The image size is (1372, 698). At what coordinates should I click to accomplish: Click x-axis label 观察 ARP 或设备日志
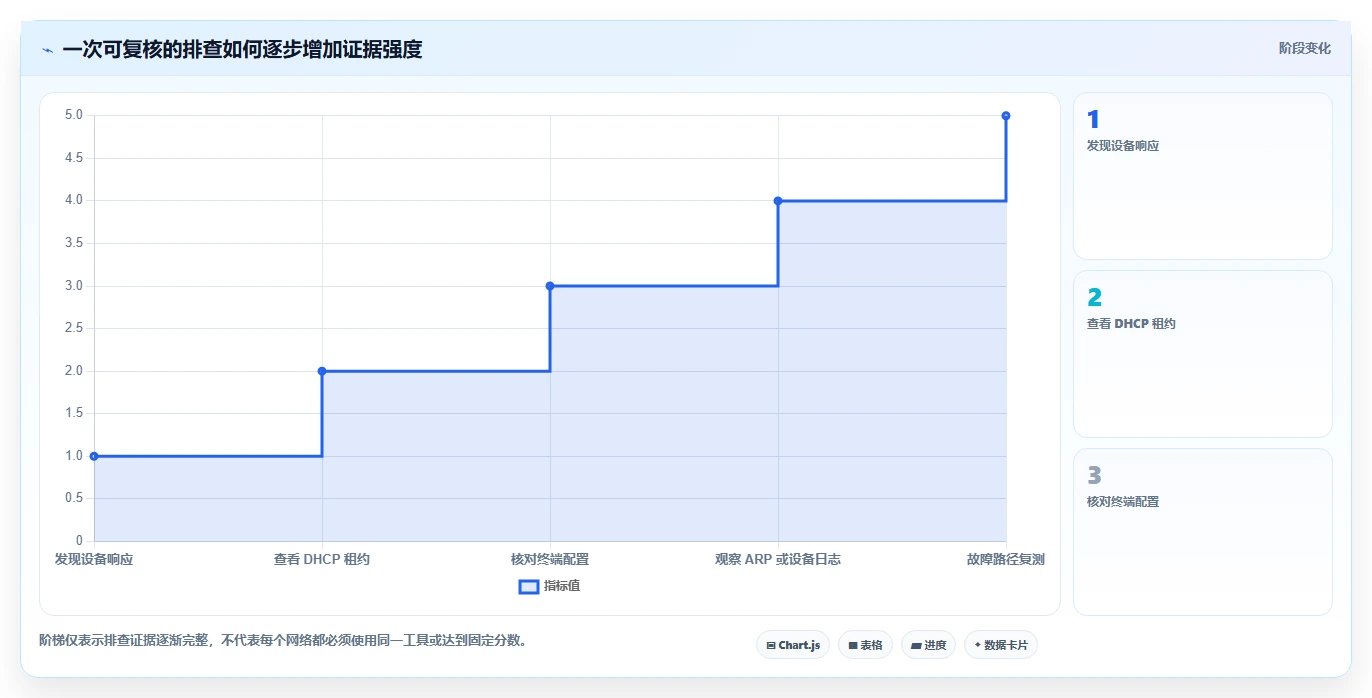click(778, 559)
